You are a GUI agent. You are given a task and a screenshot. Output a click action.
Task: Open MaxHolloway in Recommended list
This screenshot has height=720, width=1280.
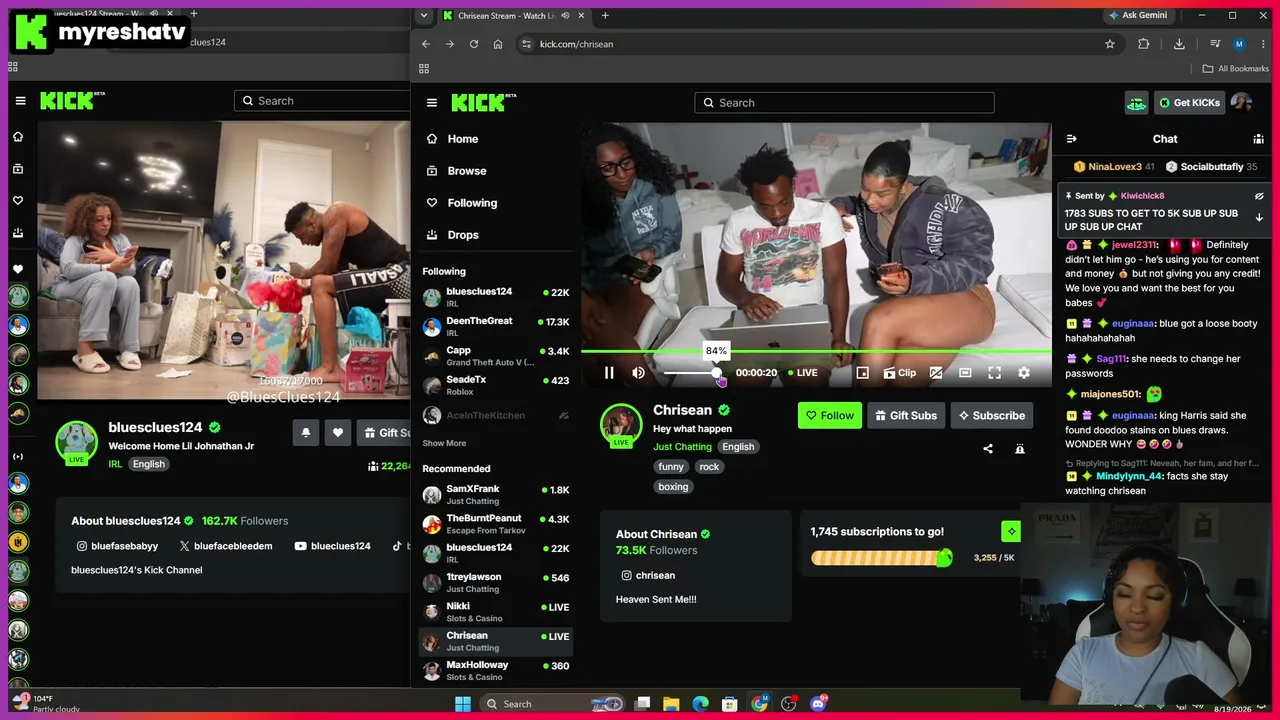click(496, 671)
